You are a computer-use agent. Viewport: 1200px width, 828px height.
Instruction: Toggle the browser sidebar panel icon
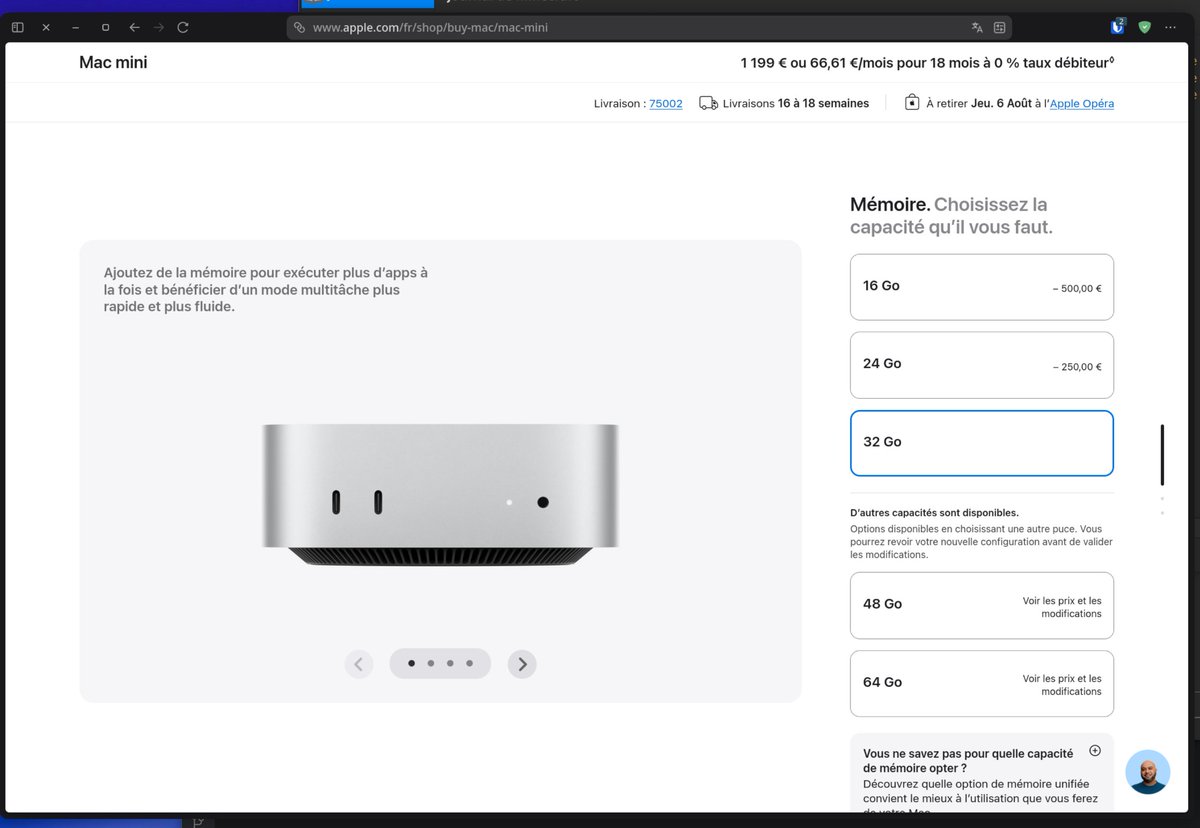coord(17,27)
